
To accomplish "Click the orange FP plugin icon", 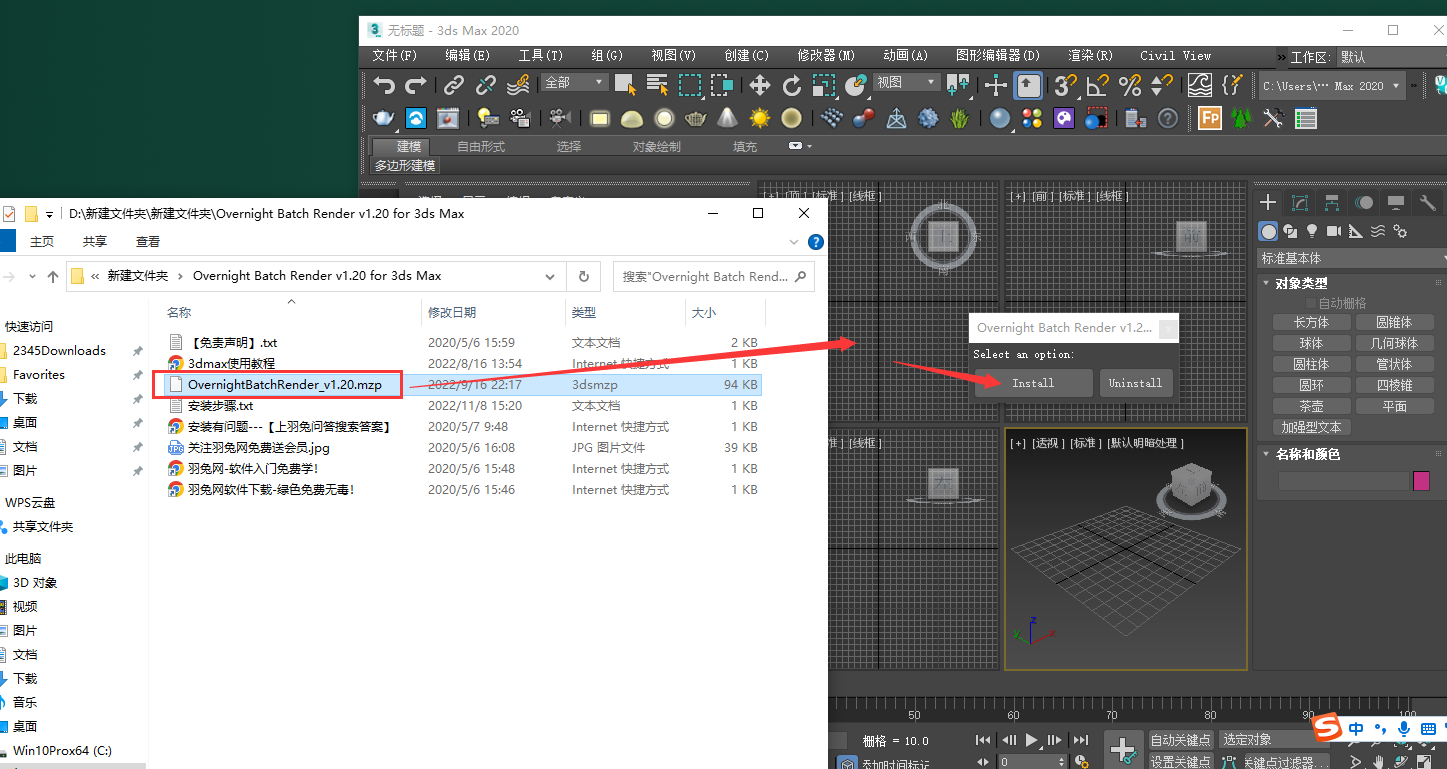I will [1210, 118].
